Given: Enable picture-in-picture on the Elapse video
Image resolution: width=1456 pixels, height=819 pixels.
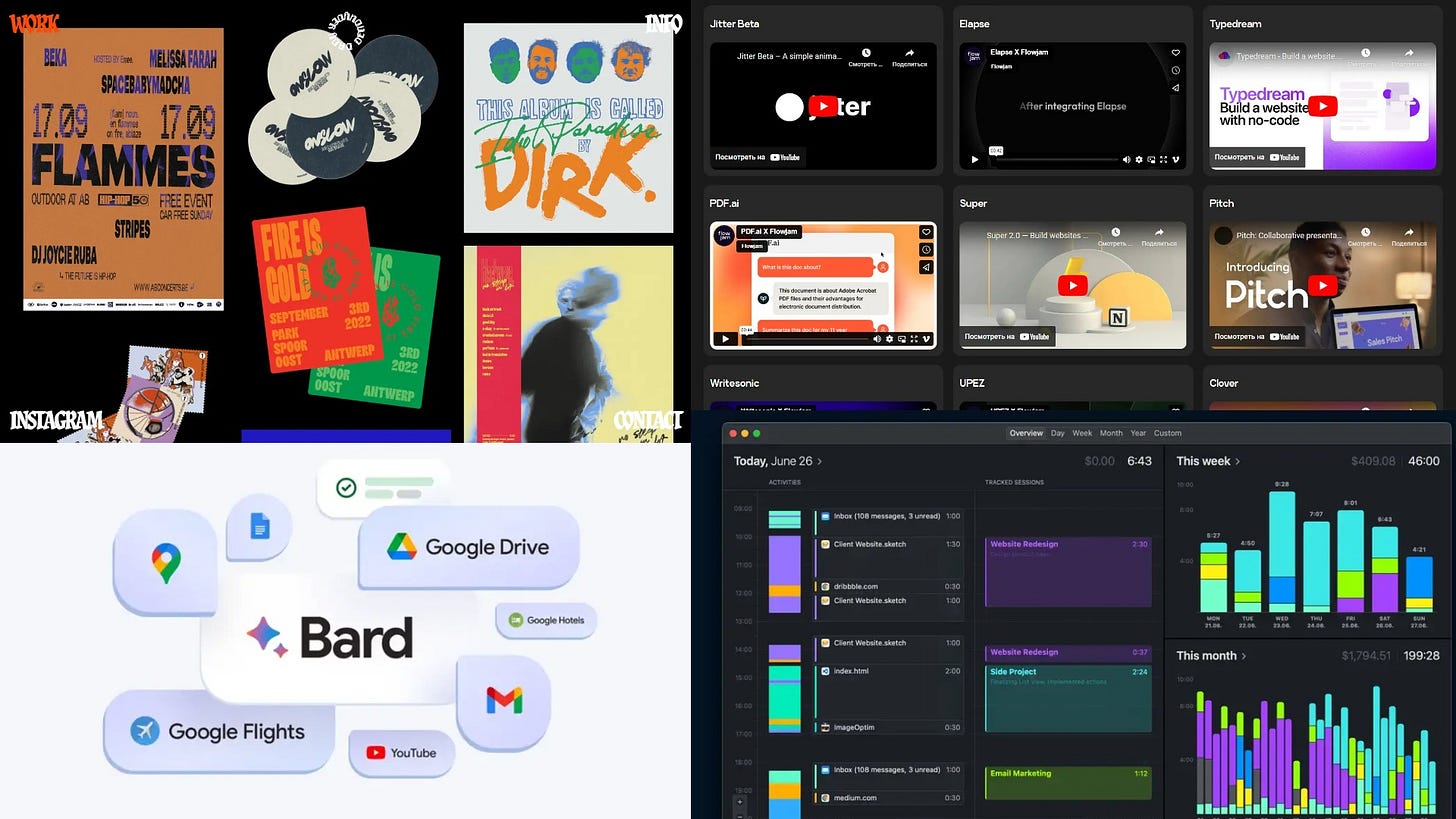Looking at the screenshot, I should click(1151, 160).
